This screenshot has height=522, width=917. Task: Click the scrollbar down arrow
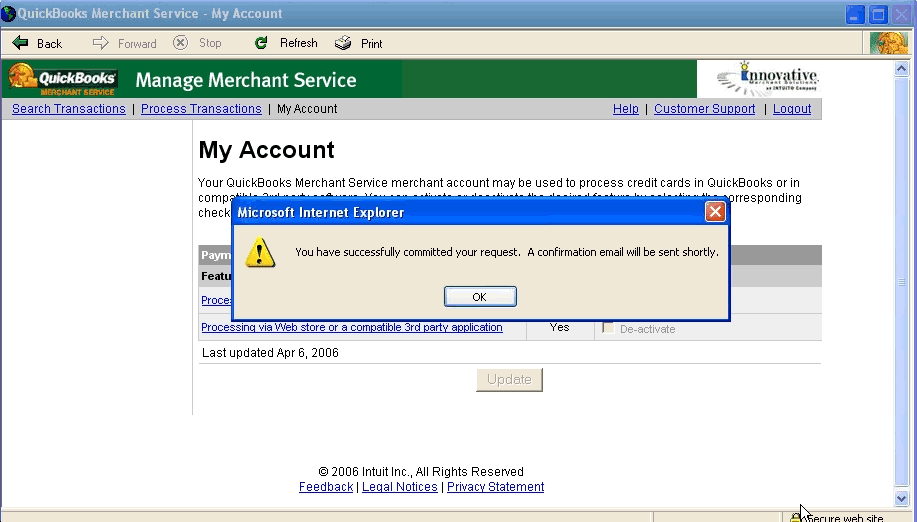901,498
